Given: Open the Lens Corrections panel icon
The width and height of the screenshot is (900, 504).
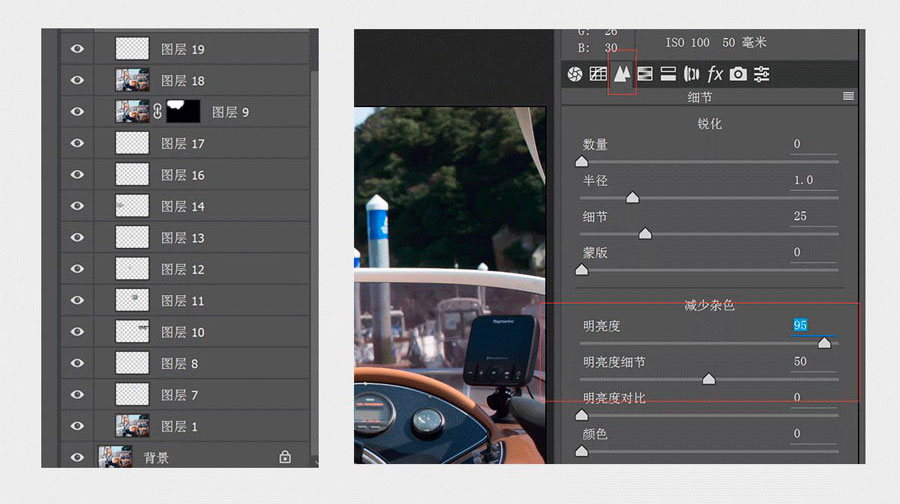Looking at the screenshot, I should [692, 74].
